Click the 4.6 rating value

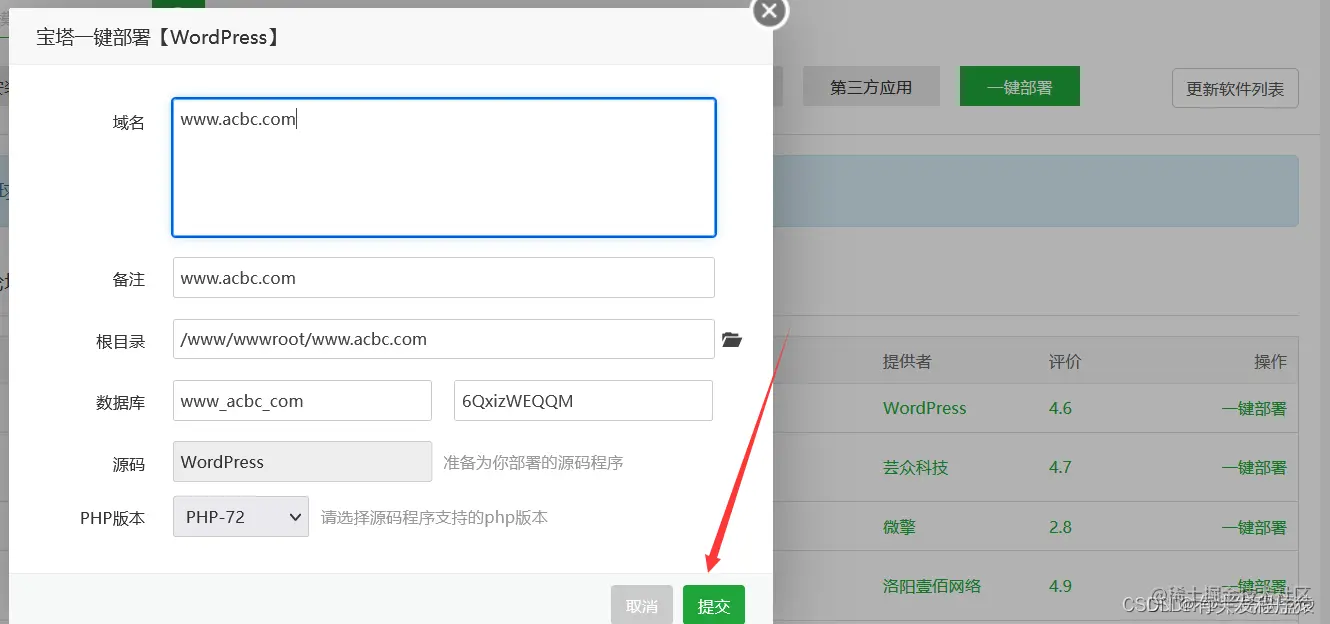[x=1060, y=408]
